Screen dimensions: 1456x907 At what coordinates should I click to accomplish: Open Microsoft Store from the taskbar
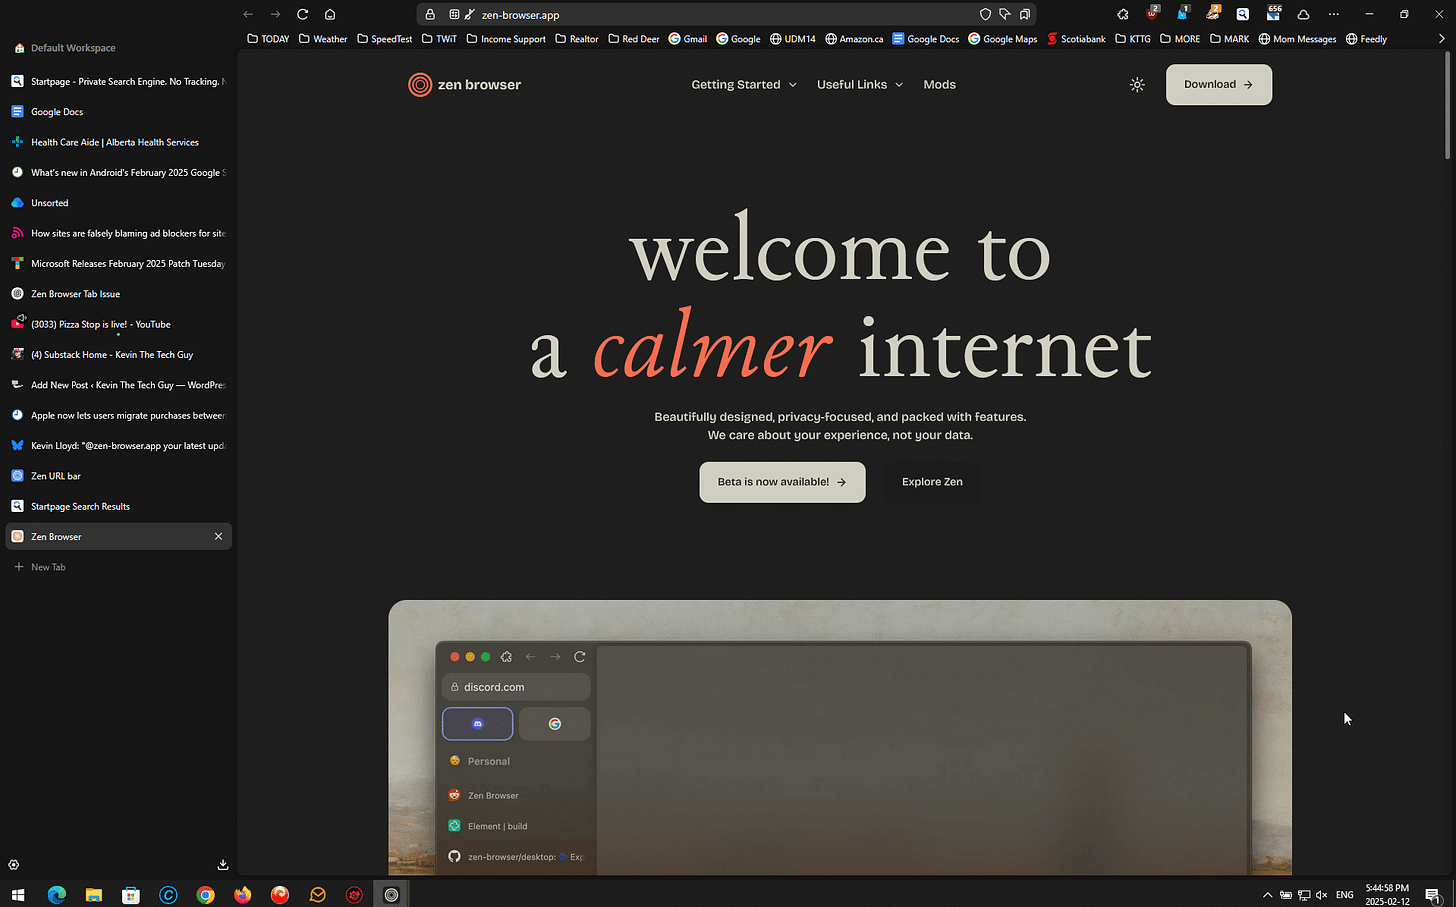point(131,895)
